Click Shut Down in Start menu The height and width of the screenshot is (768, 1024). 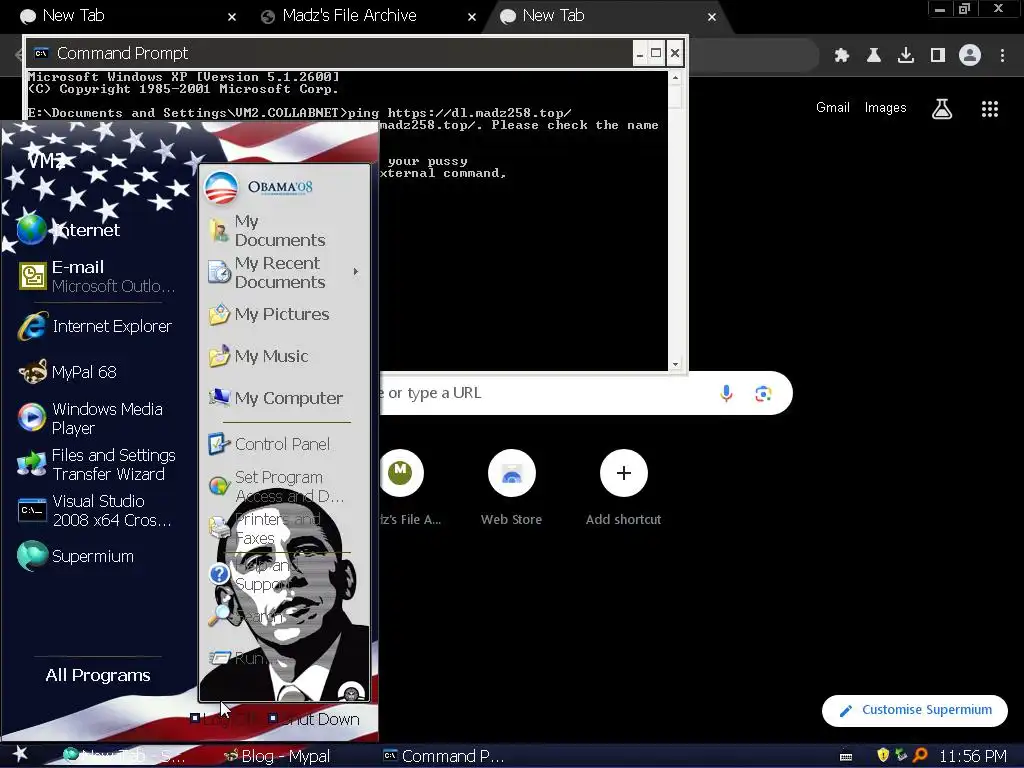pos(313,719)
